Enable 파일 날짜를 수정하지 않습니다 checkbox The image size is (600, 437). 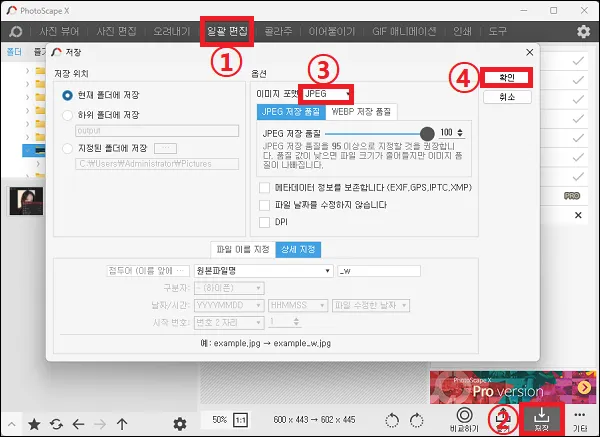(264, 205)
